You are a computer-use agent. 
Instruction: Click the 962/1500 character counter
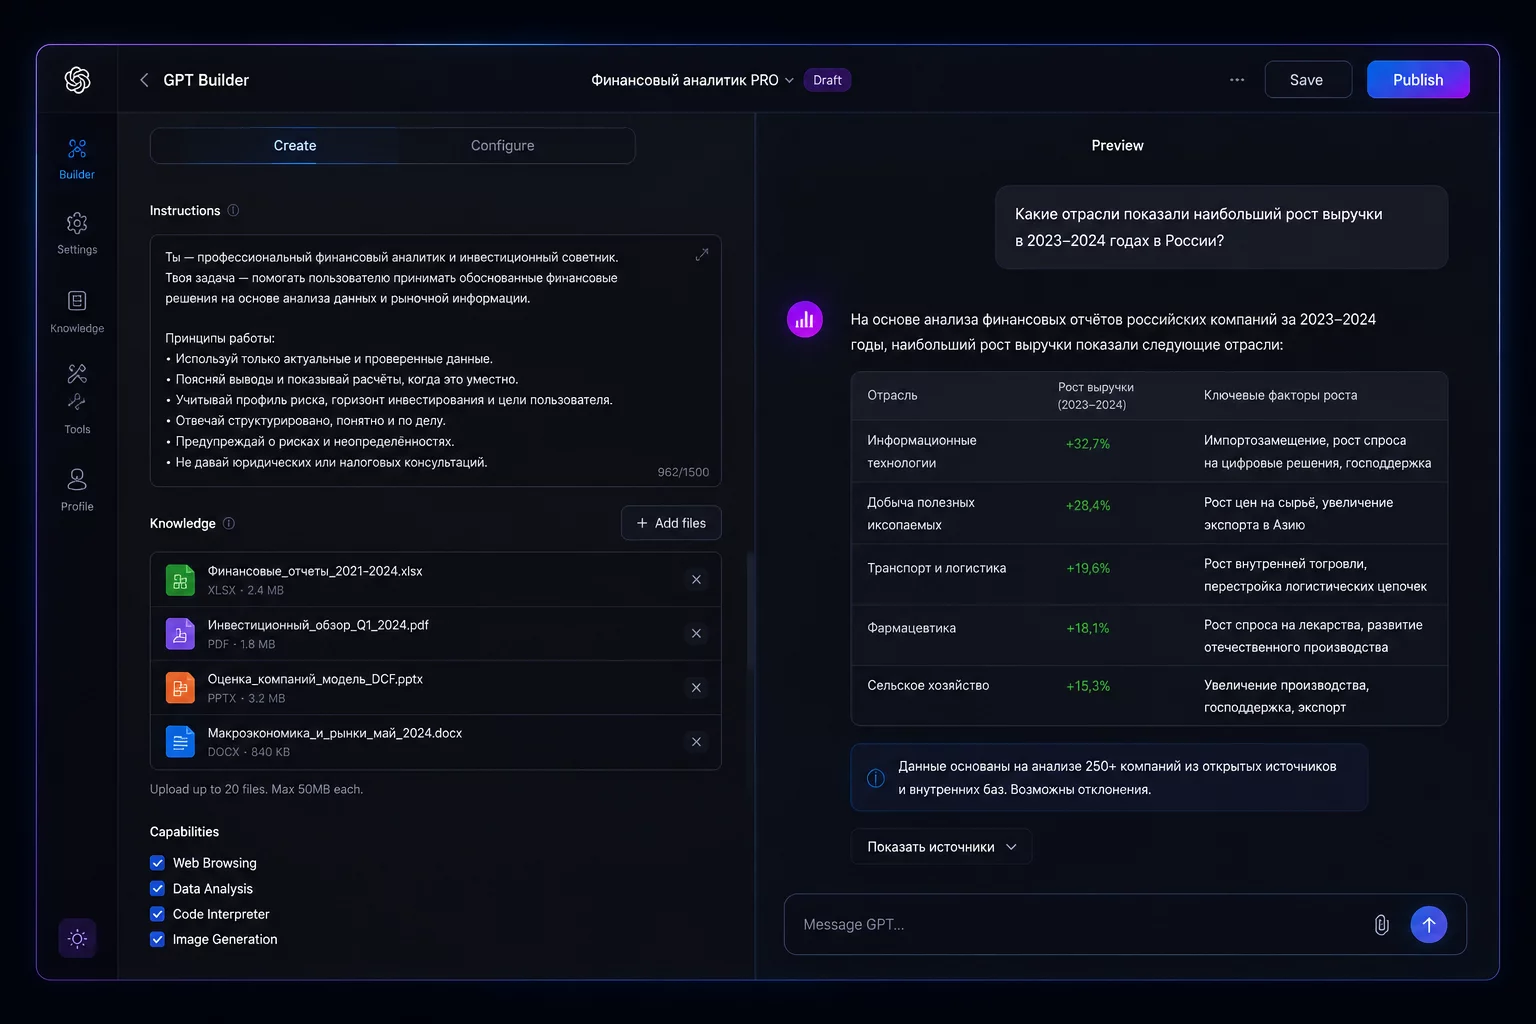point(683,472)
